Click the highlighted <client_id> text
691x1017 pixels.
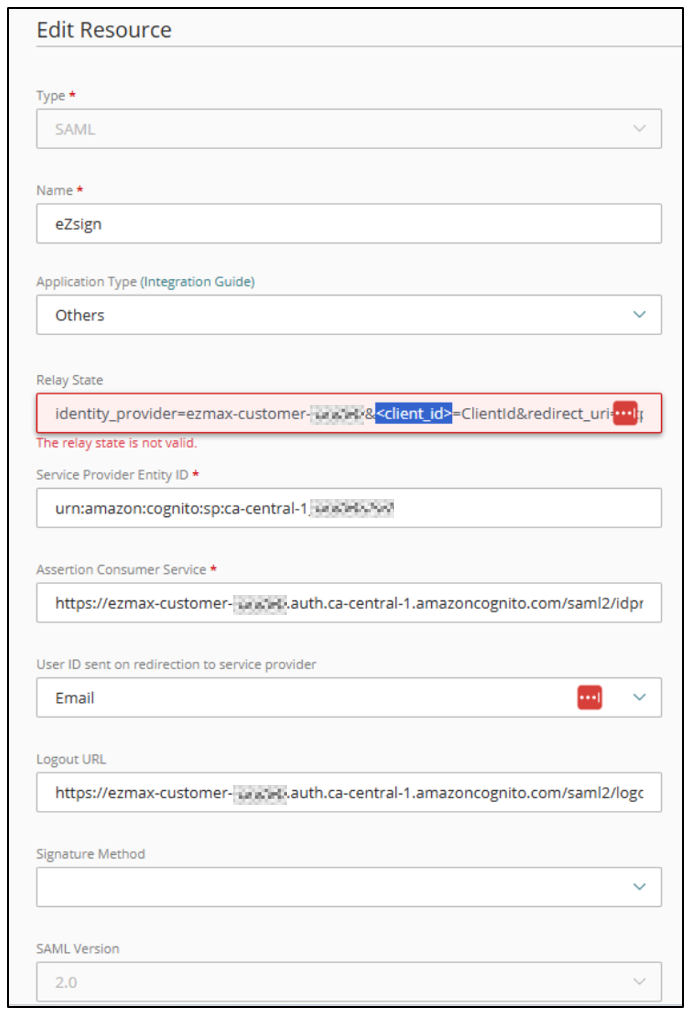[413, 413]
